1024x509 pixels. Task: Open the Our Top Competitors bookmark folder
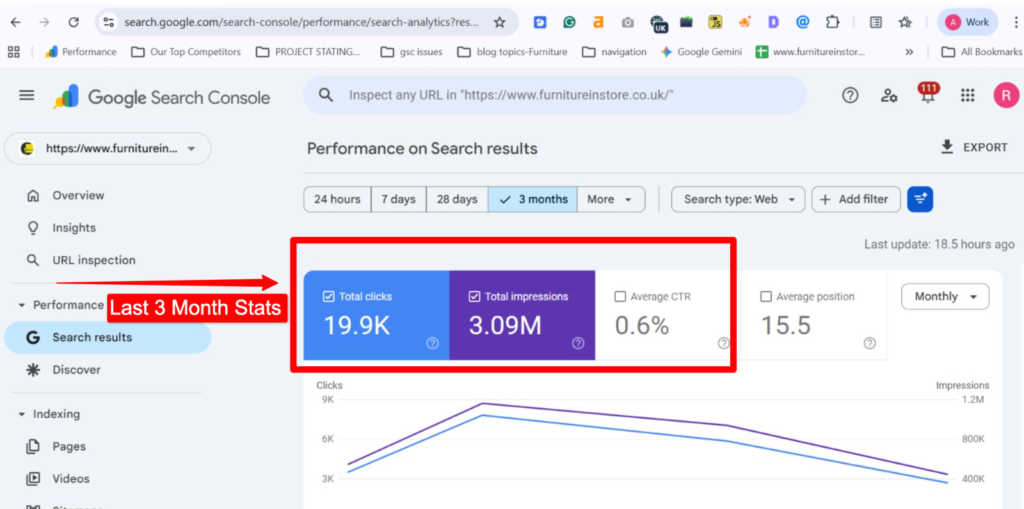(186, 52)
